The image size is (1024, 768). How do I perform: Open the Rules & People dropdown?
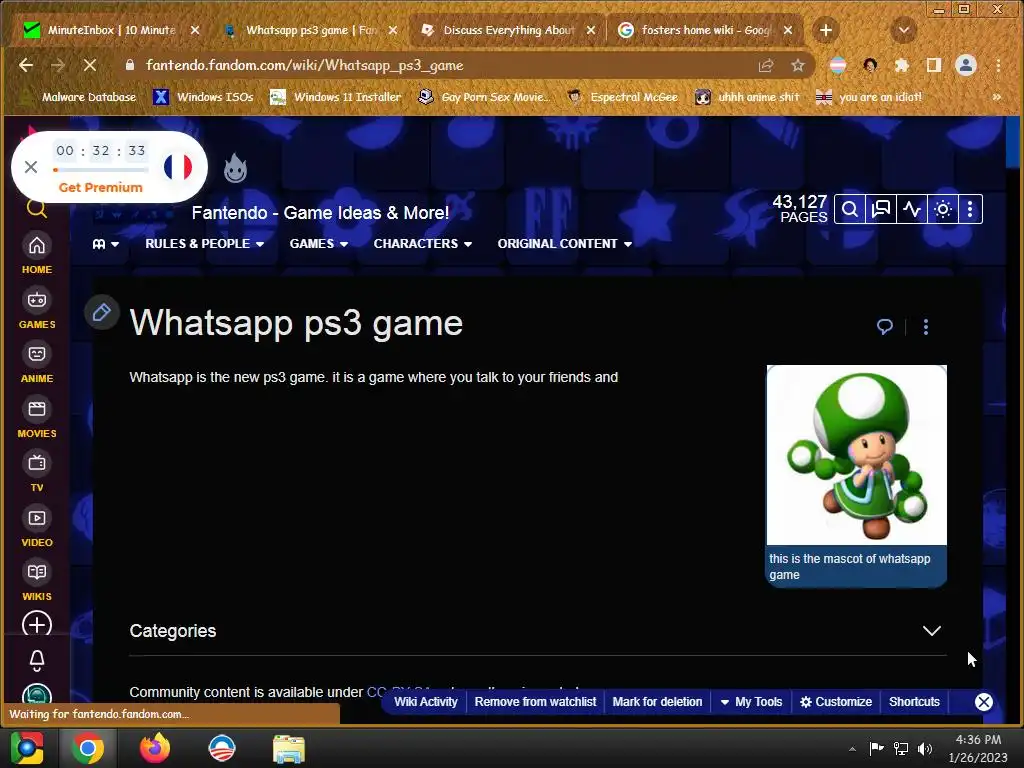[x=204, y=244]
